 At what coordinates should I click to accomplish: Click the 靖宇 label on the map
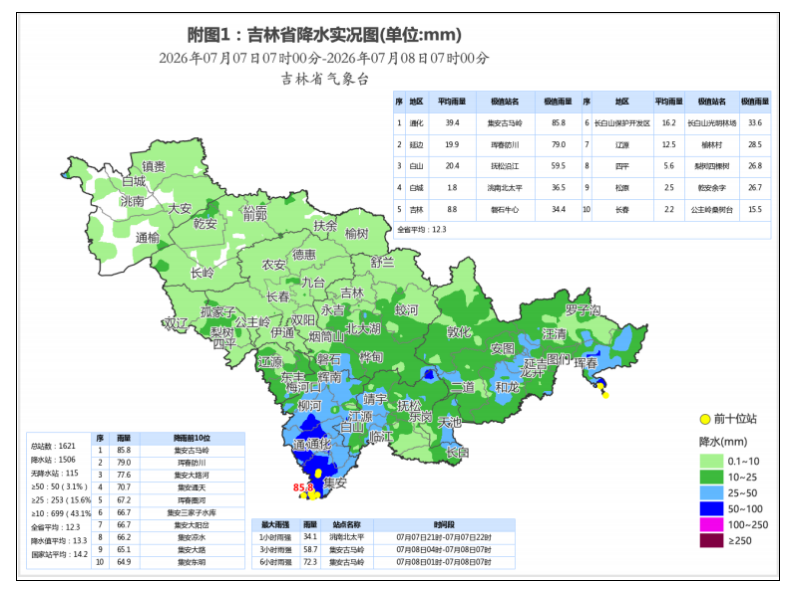[x=375, y=398]
